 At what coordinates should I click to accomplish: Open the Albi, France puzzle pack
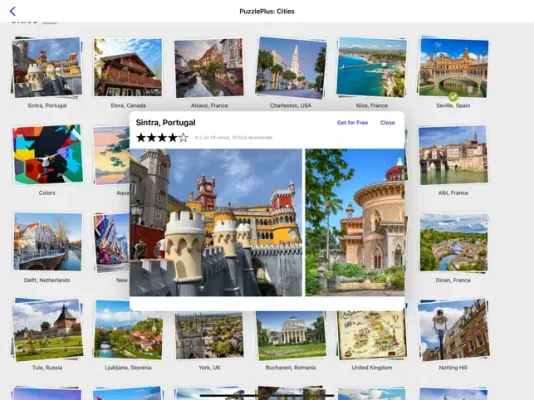click(453, 155)
